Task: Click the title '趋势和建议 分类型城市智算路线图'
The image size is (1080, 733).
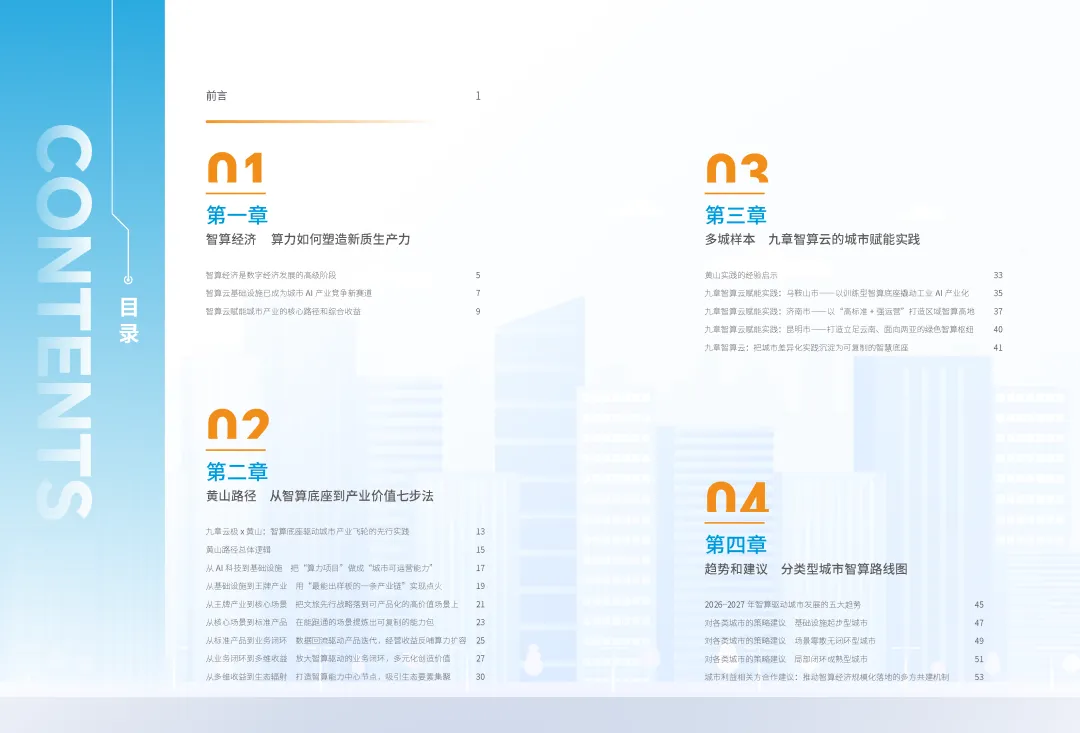Action: tap(806, 569)
